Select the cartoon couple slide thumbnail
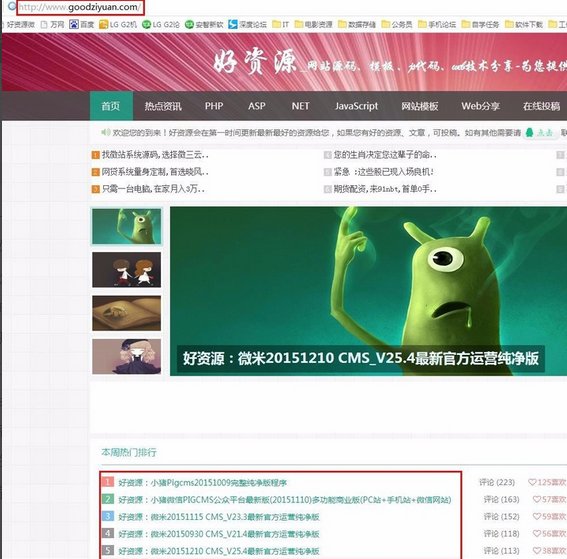This screenshot has height=559, width=567. pyautogui.click(x=127, y=270)
